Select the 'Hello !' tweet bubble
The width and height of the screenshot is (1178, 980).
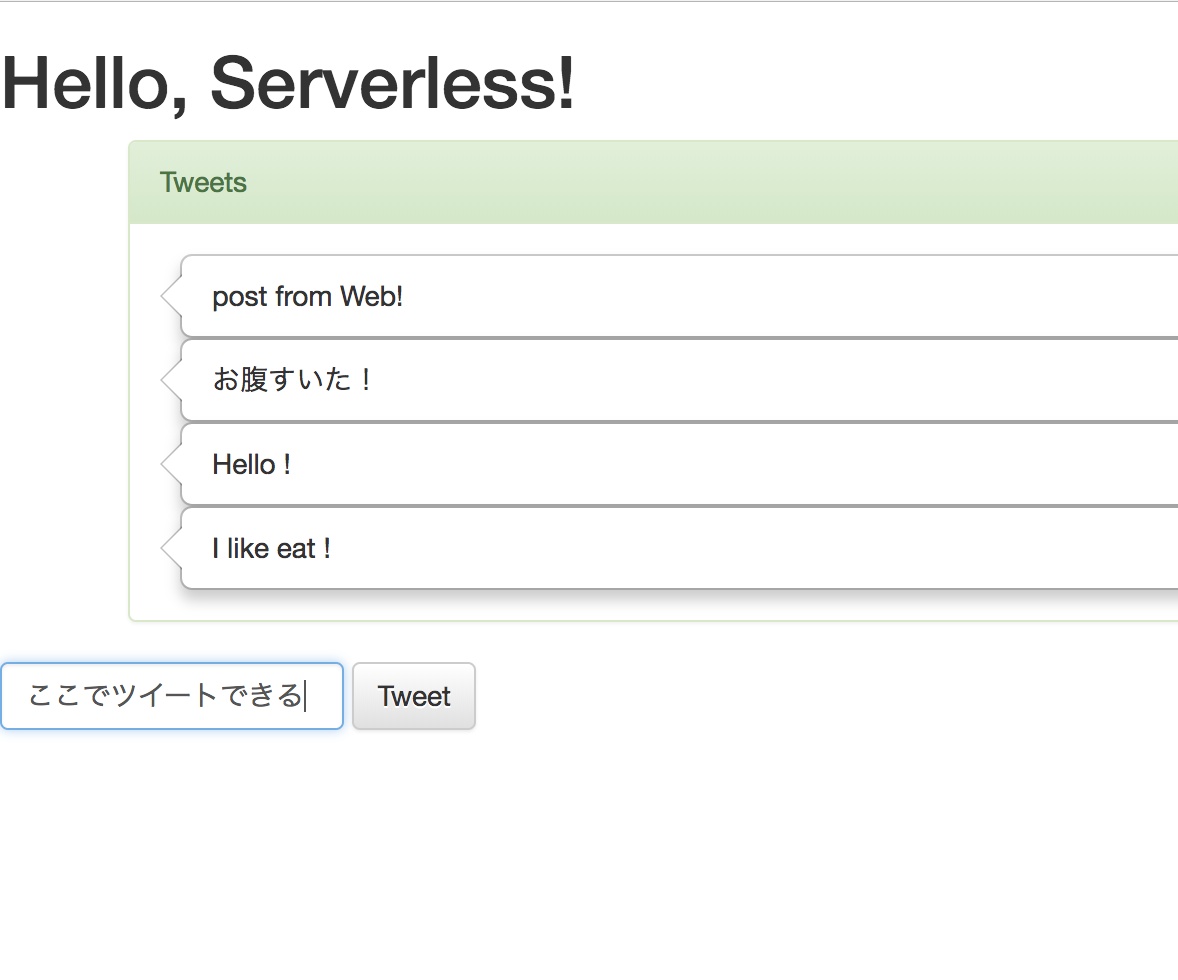679,464
